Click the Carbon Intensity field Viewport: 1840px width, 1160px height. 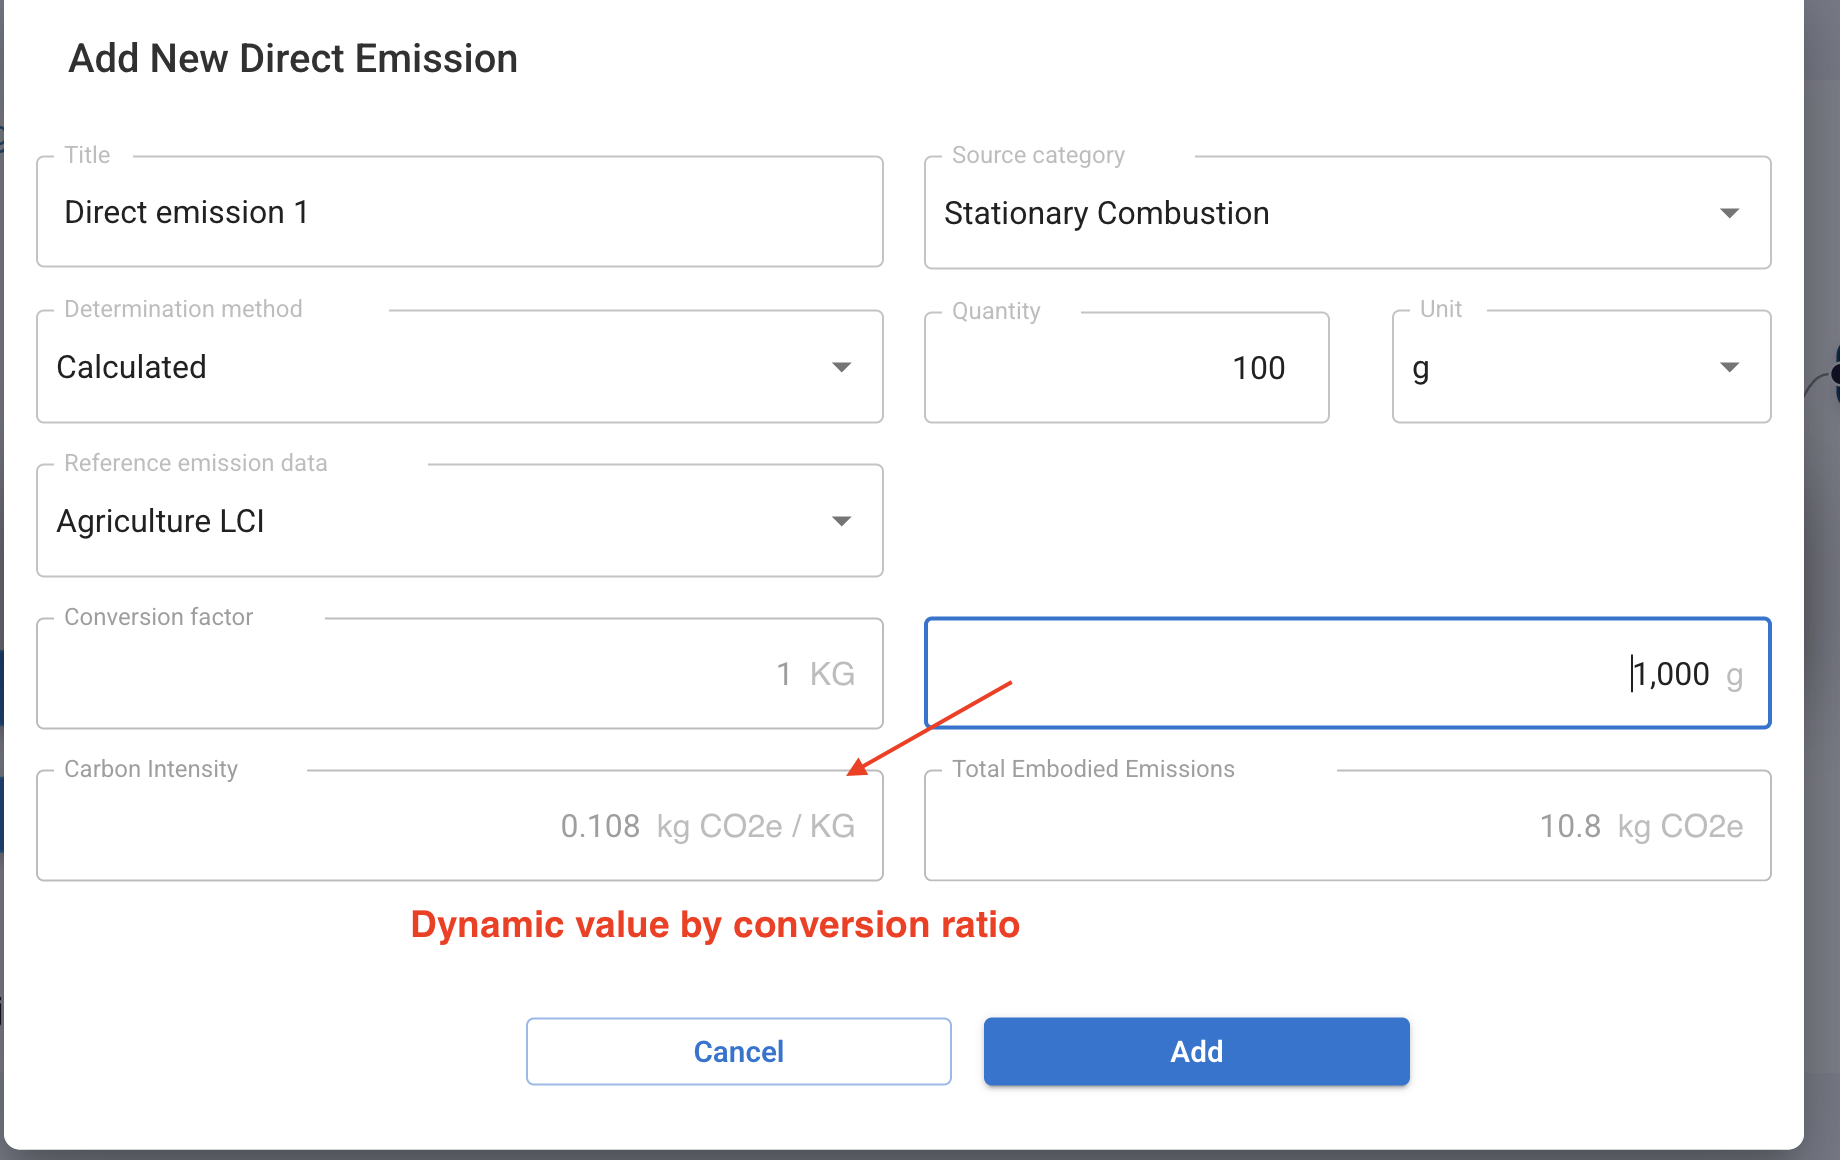pyautogui.click(x=459, y=826)
